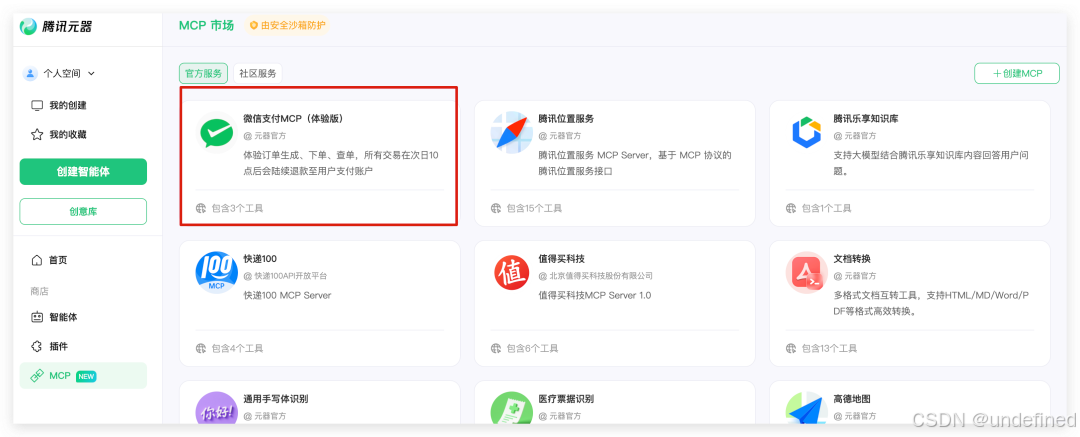
Task: Click the 快递100 MCP blue logo
Action: (216, 272)
